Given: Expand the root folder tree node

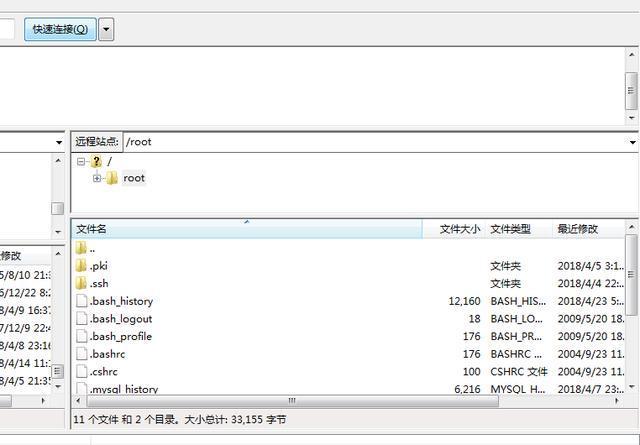Looking at the screenshot, I should [x=97, y=178].
